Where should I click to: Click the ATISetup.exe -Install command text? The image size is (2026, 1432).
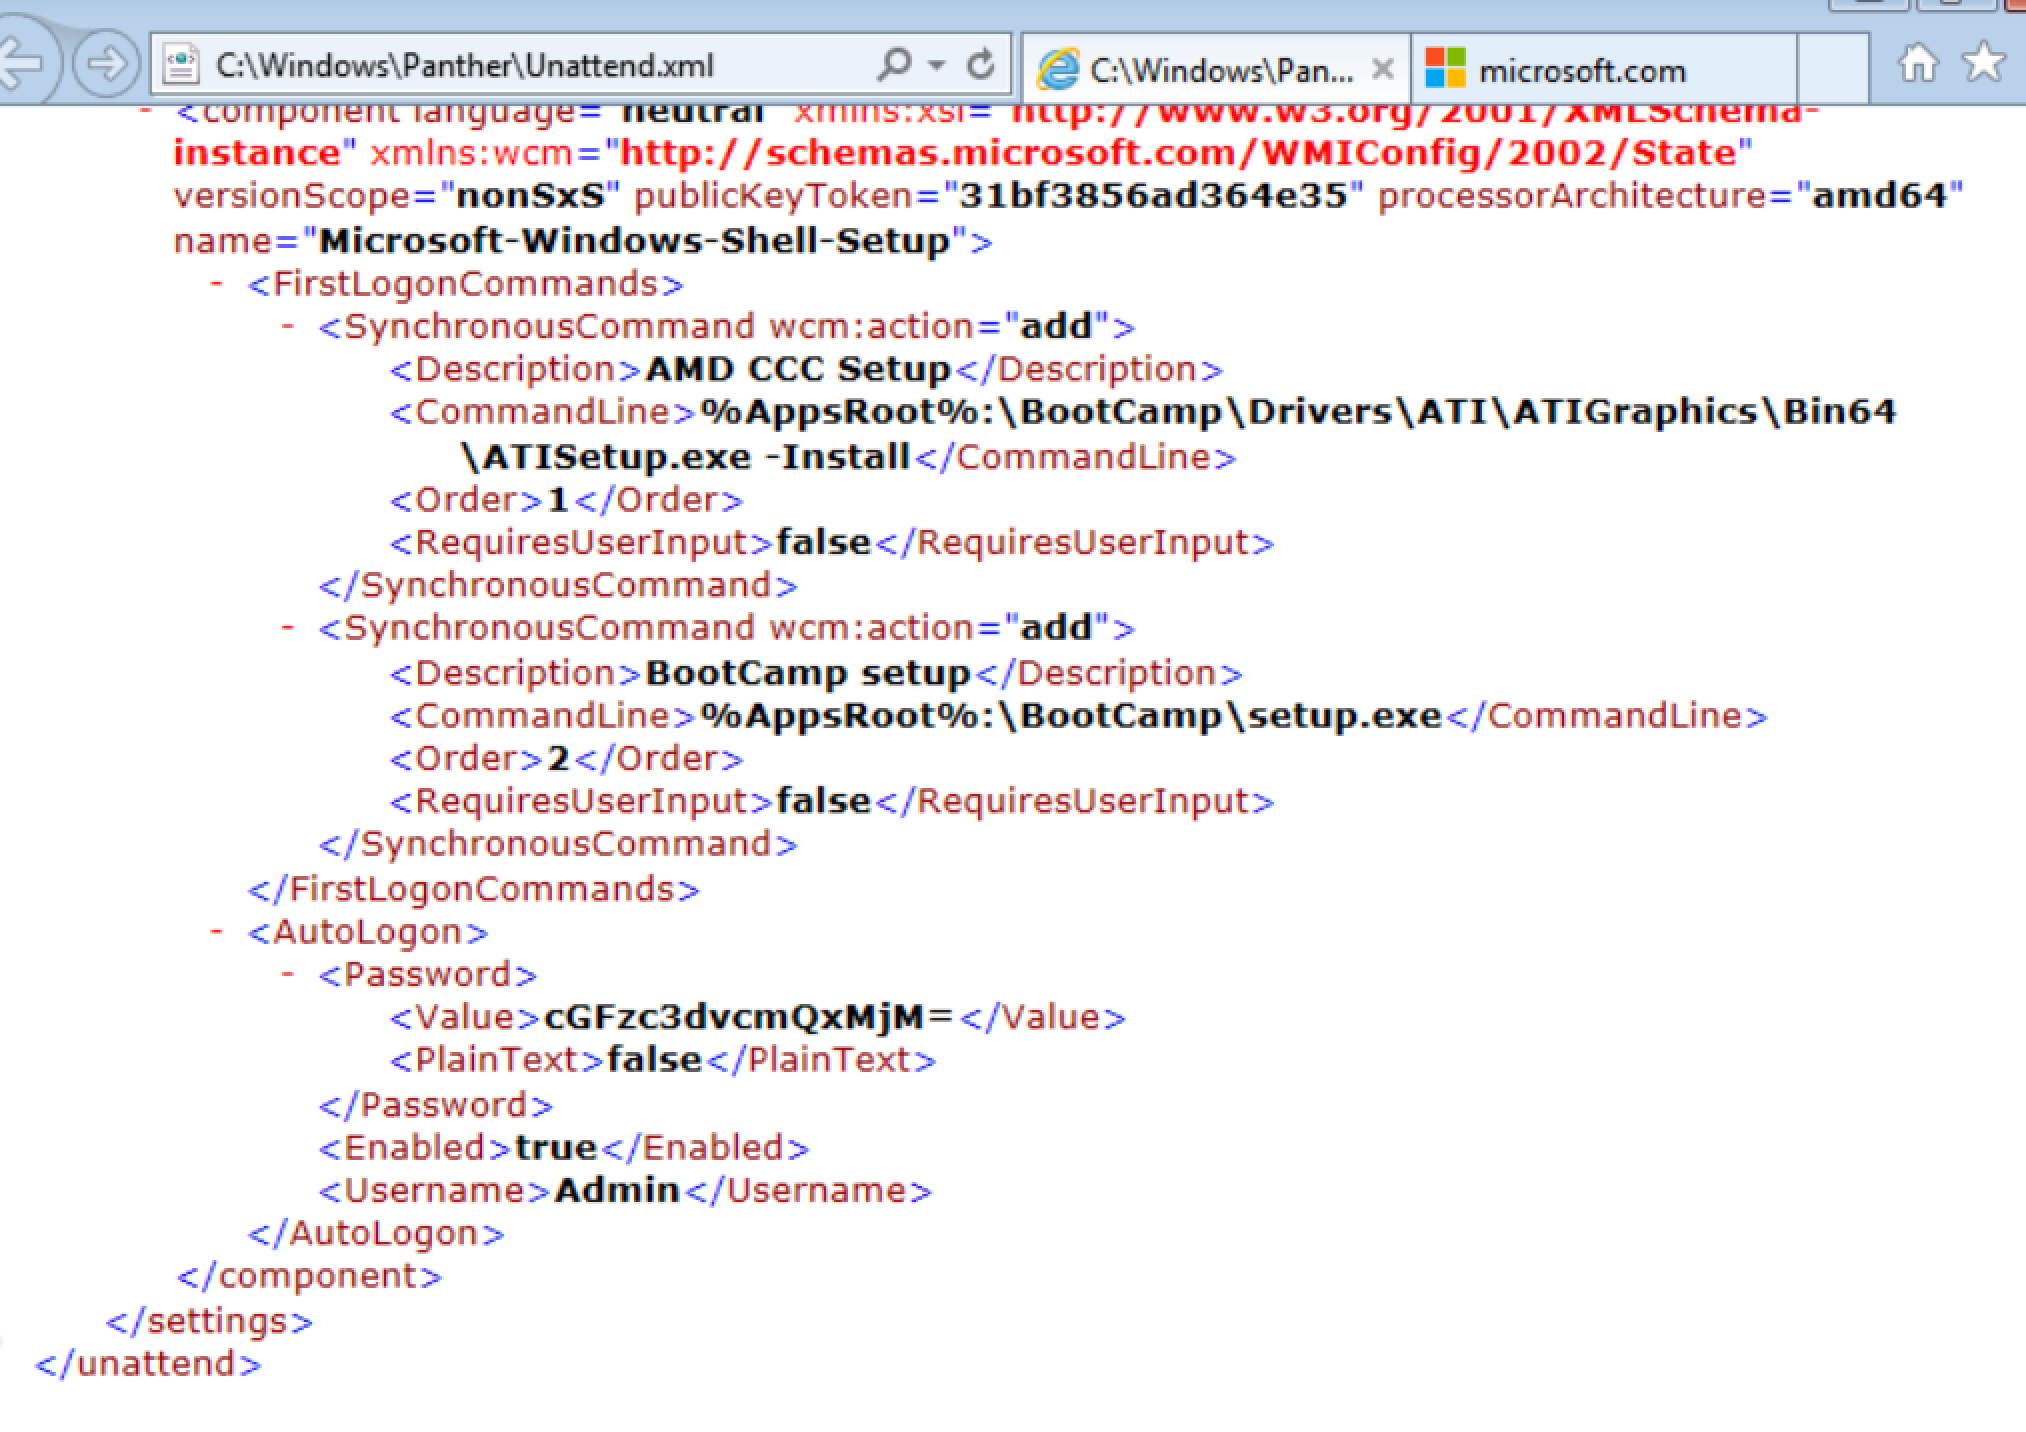[686, 457]
